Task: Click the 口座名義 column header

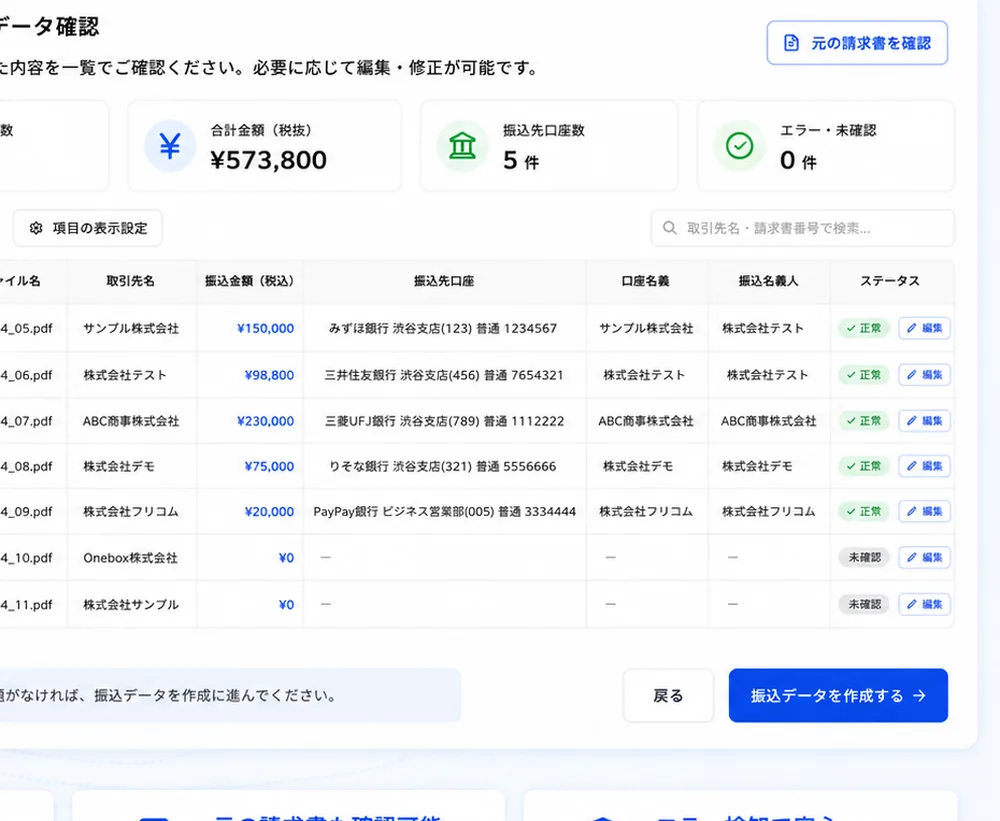Action: (x=645, y=281)
